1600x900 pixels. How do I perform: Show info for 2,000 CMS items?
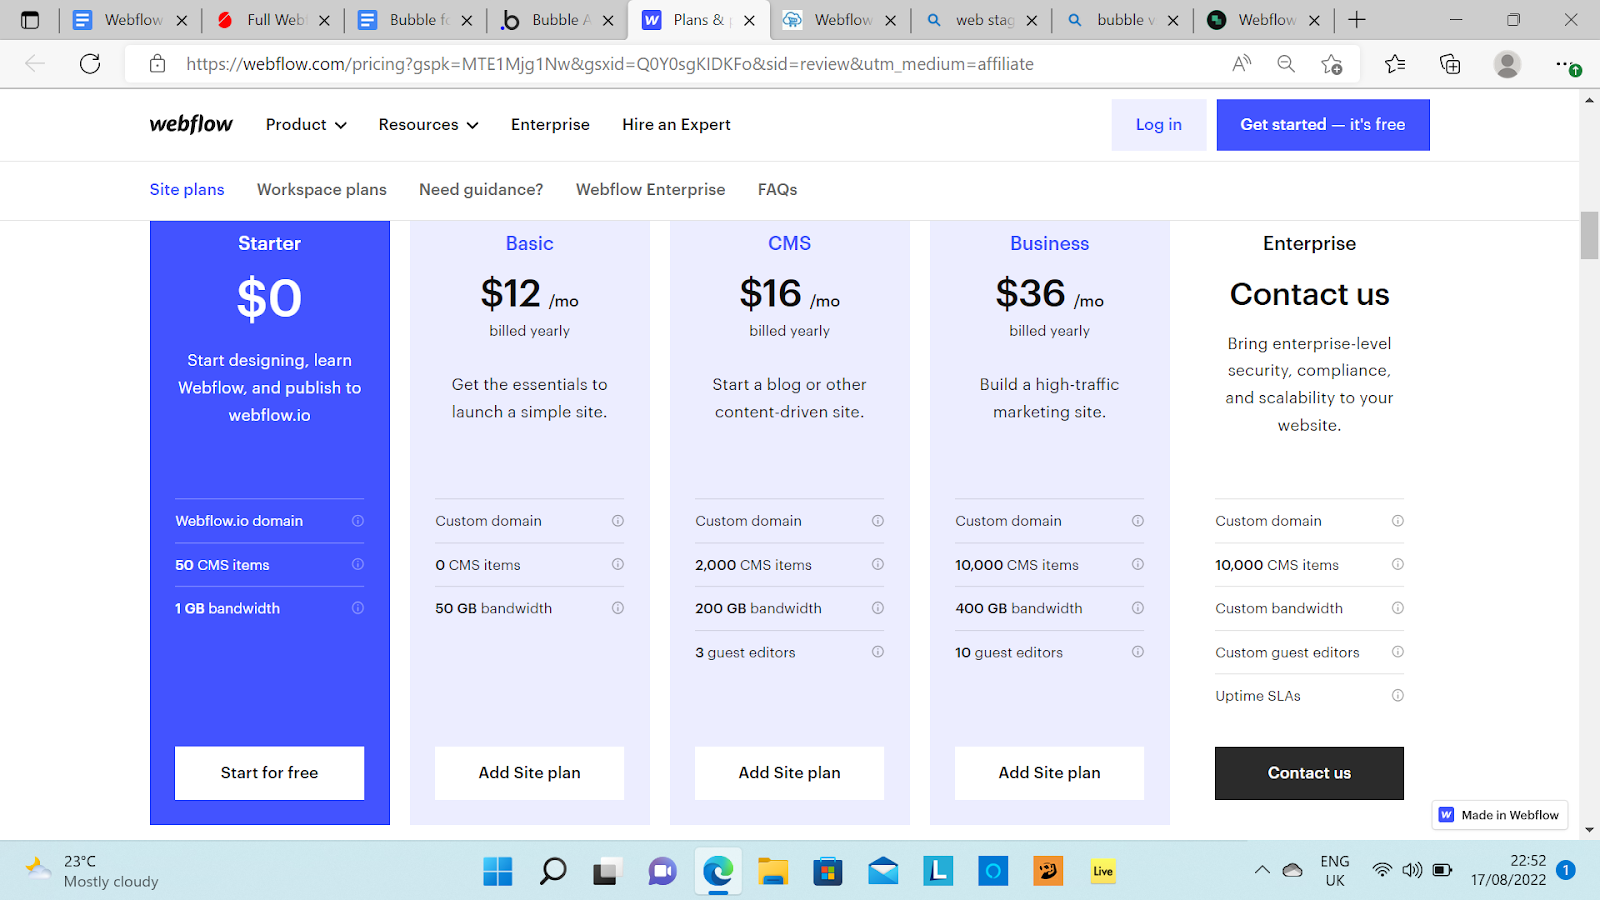tap(878, 565)
